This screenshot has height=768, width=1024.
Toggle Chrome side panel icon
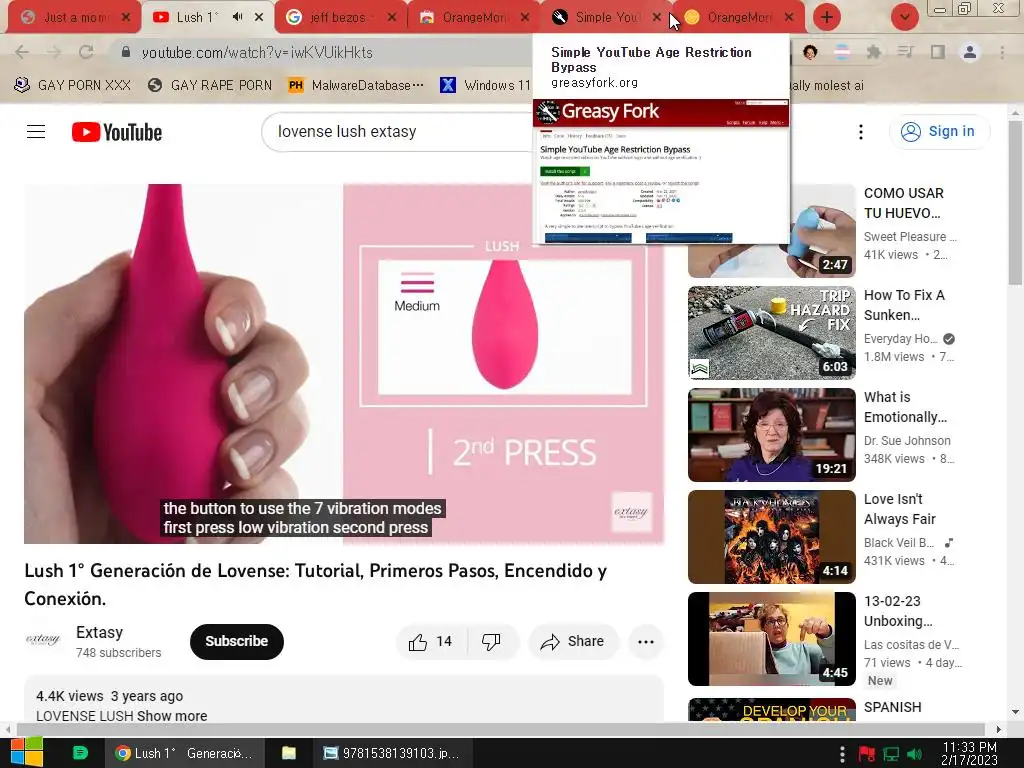[x=937, y=52]
